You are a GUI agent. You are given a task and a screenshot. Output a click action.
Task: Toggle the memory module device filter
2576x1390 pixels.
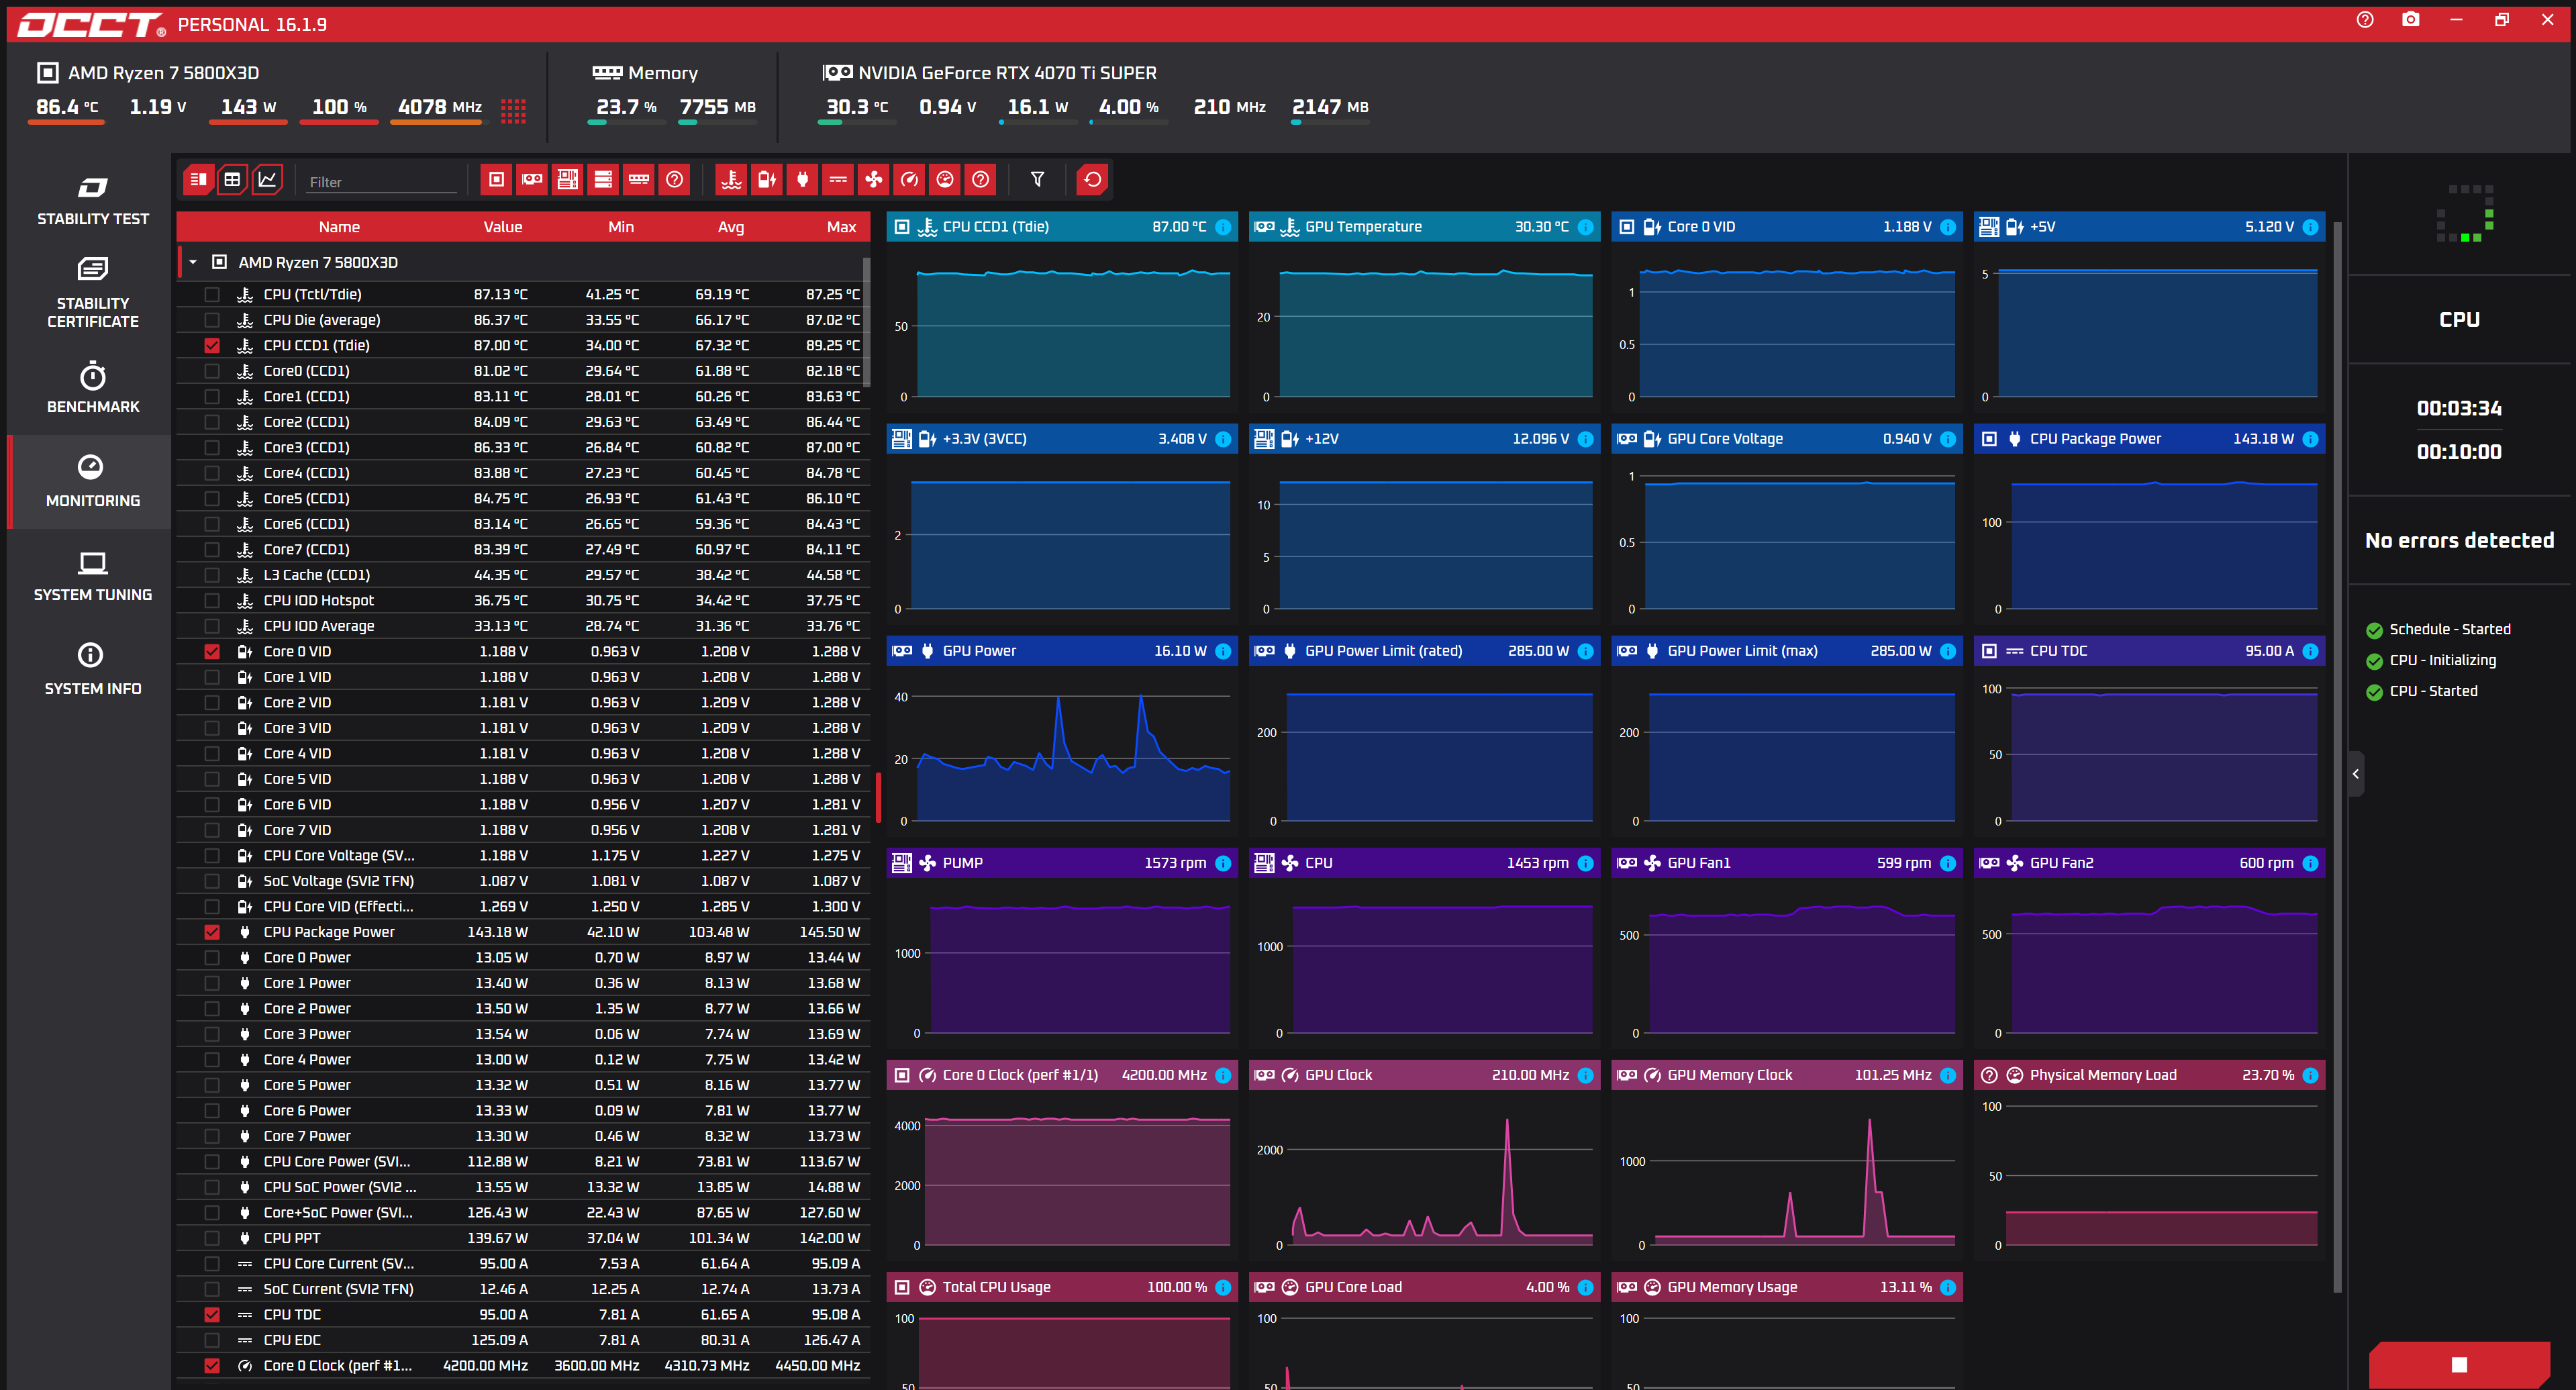tap(639, 180)
